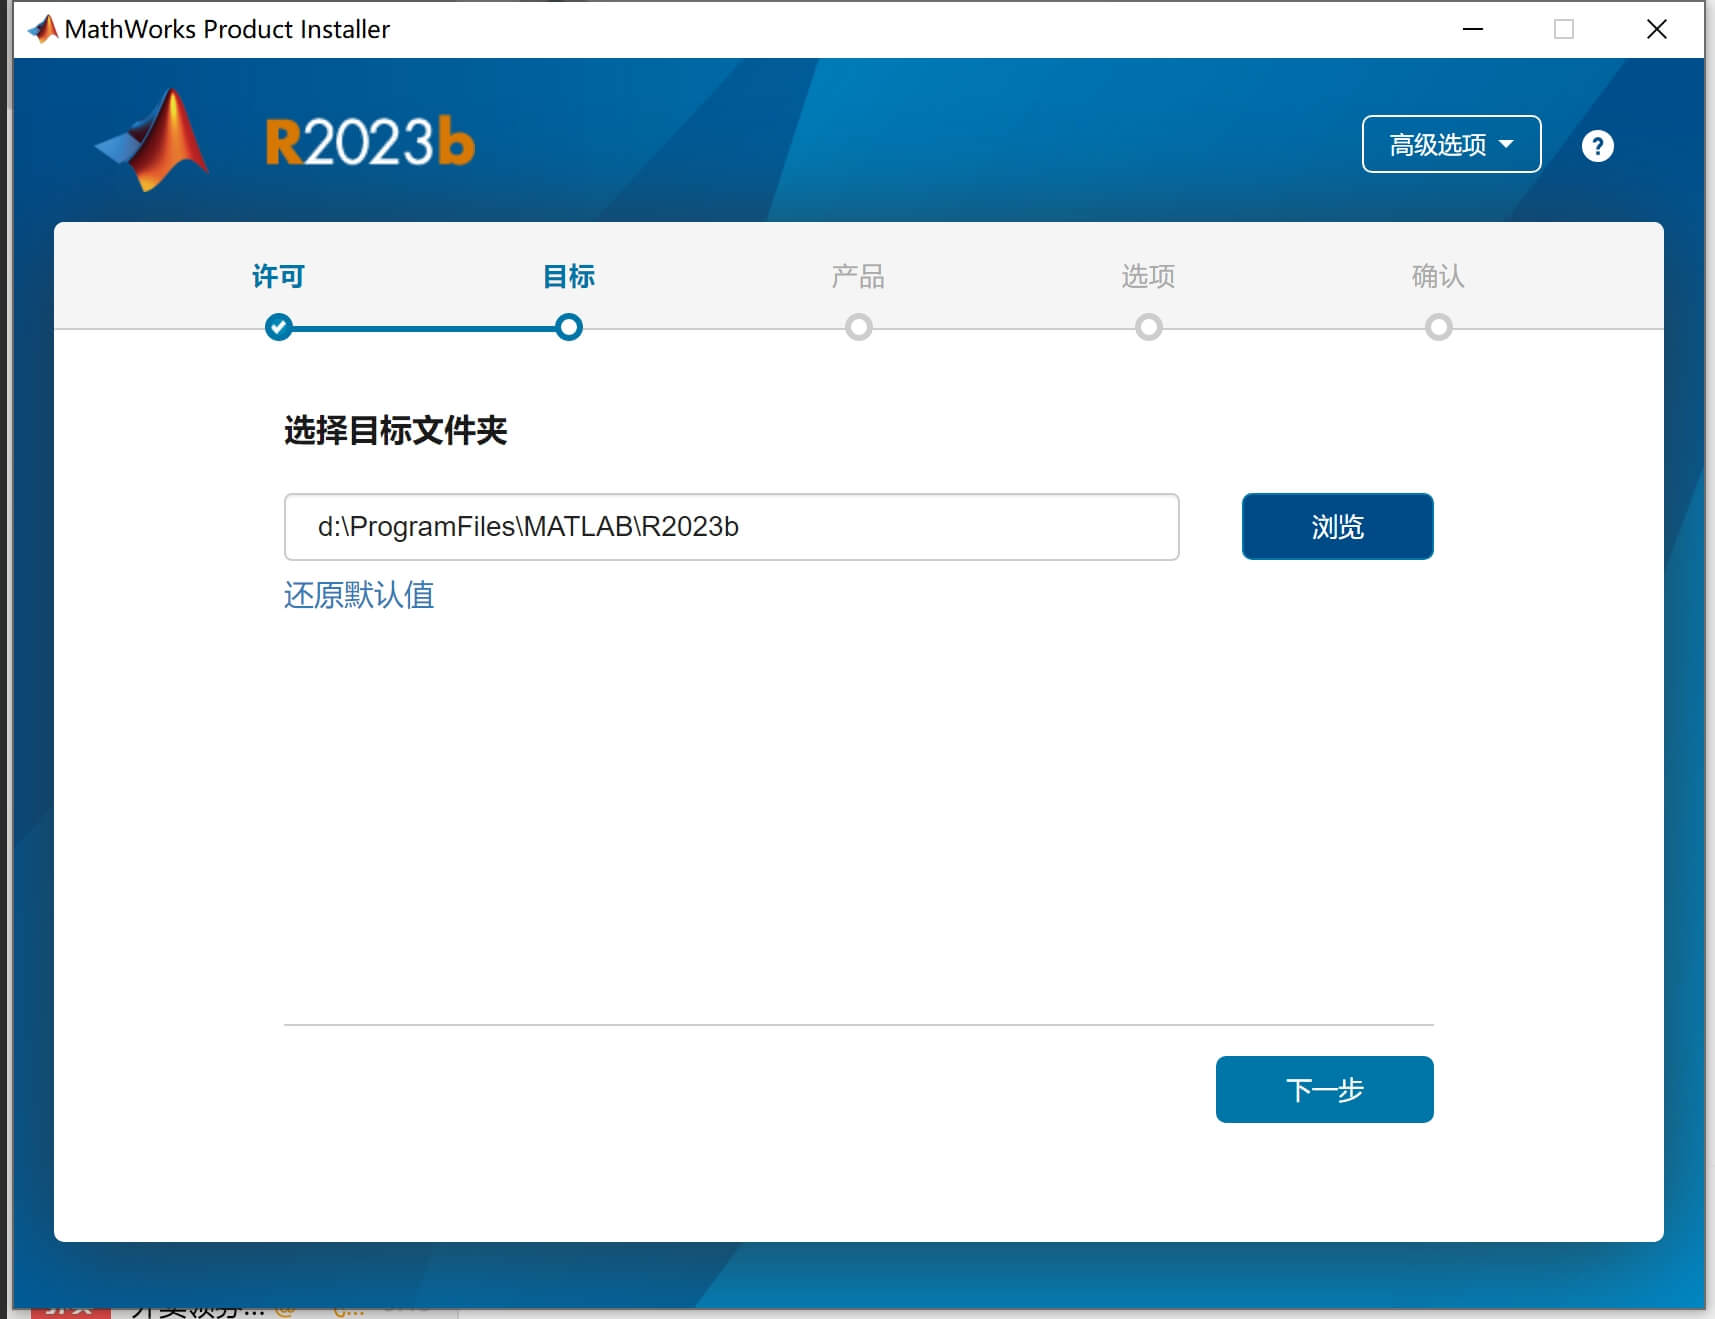Click the 浏览 button to choose folder
Image resolution: width=1715 pixels, height=1319 pixels.
pyautogui.click(x=1337, y=526)
